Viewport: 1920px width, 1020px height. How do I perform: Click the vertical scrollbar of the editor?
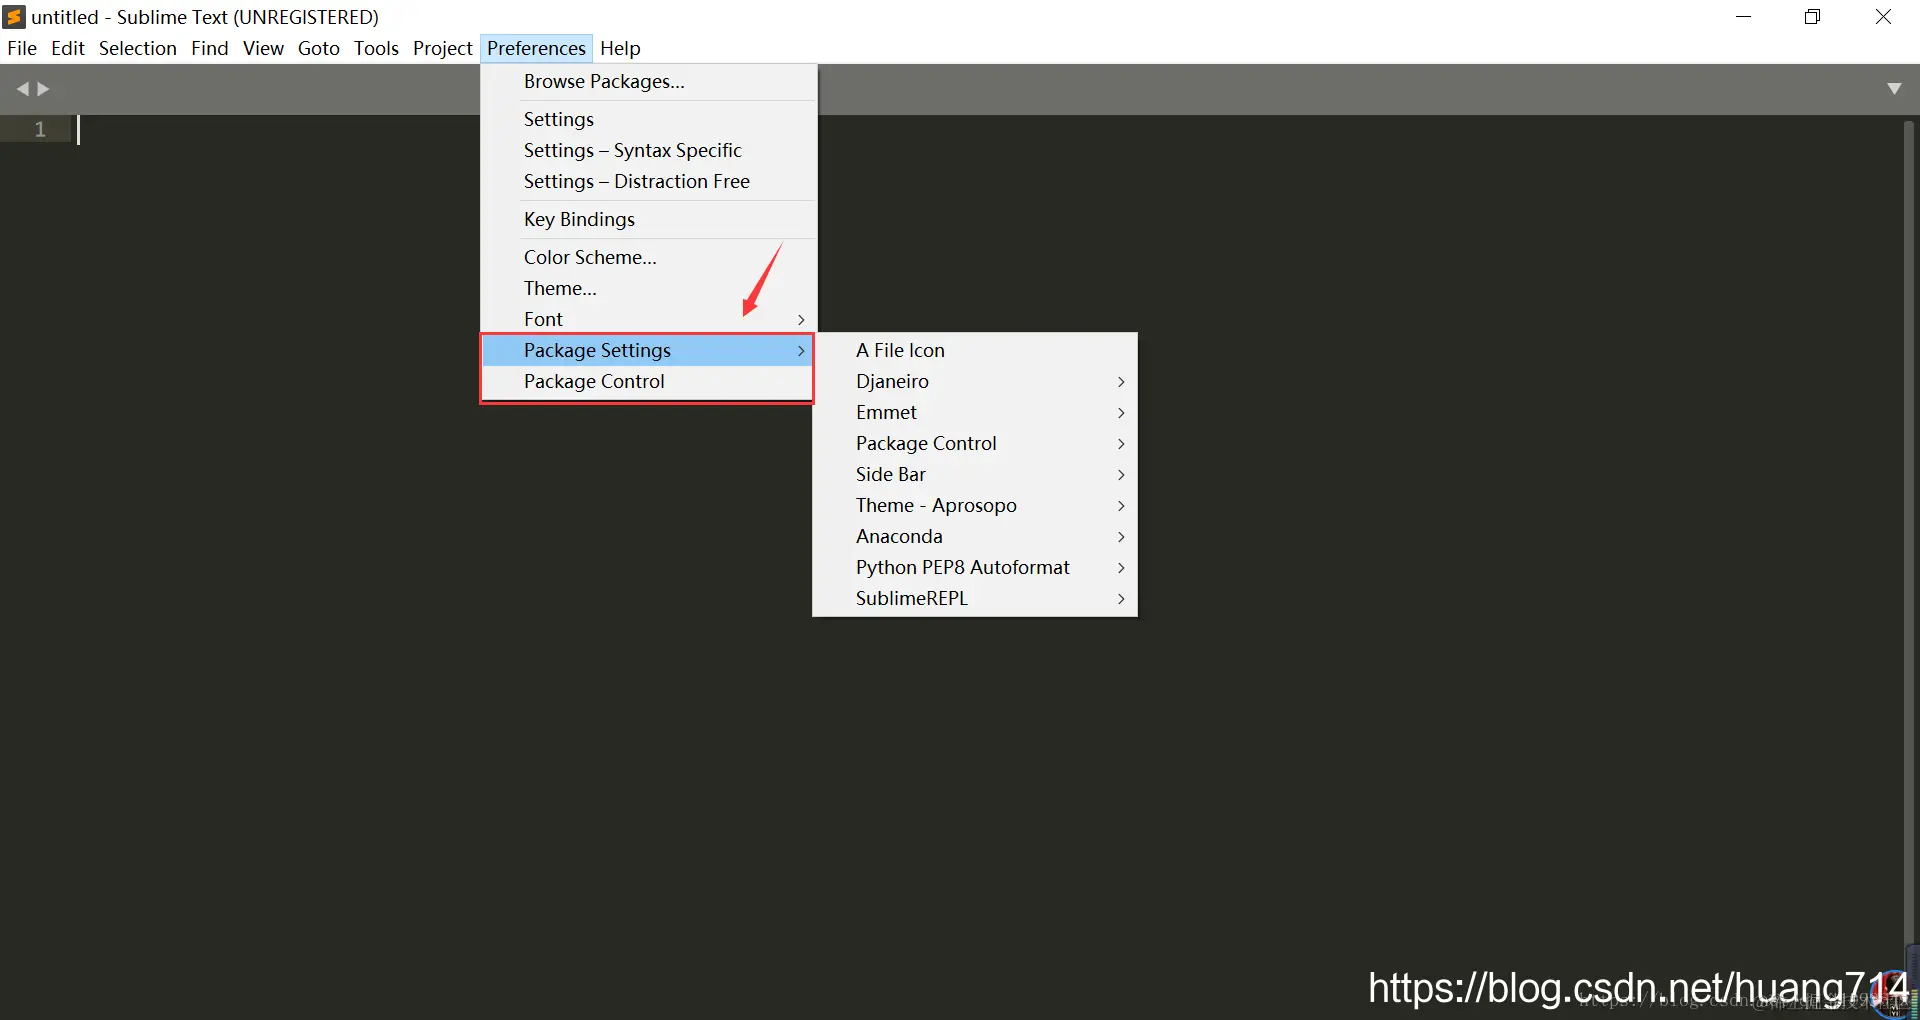(x=1908, y=530)
